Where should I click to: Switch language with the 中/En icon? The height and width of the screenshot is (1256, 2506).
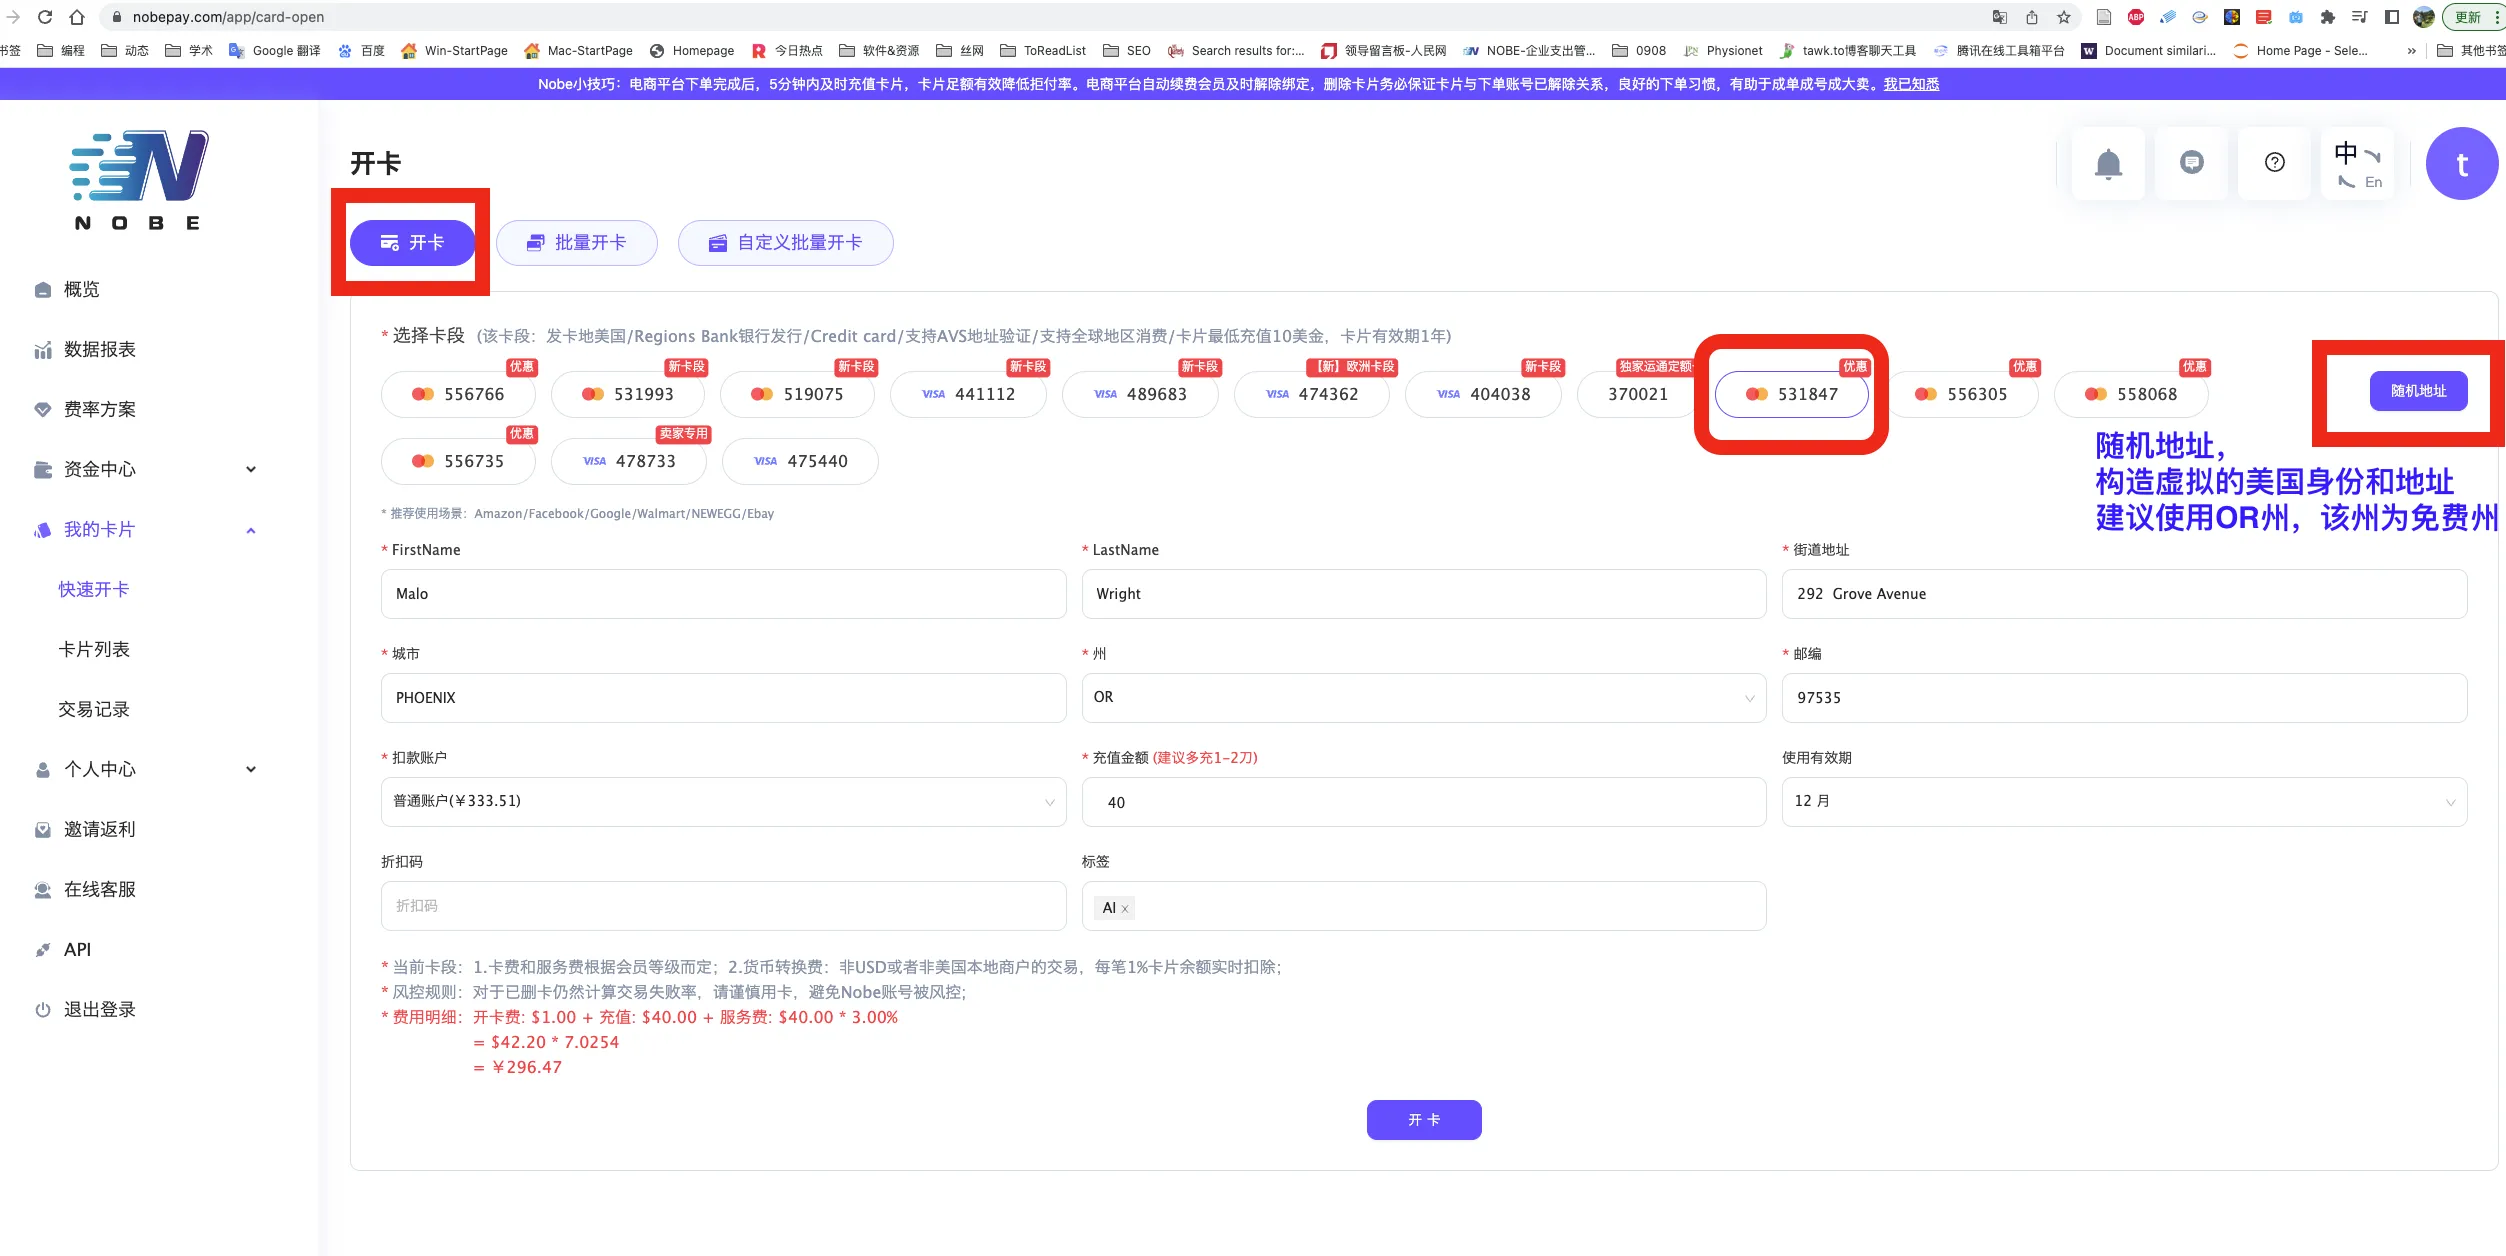click(x=2357, y=165)
